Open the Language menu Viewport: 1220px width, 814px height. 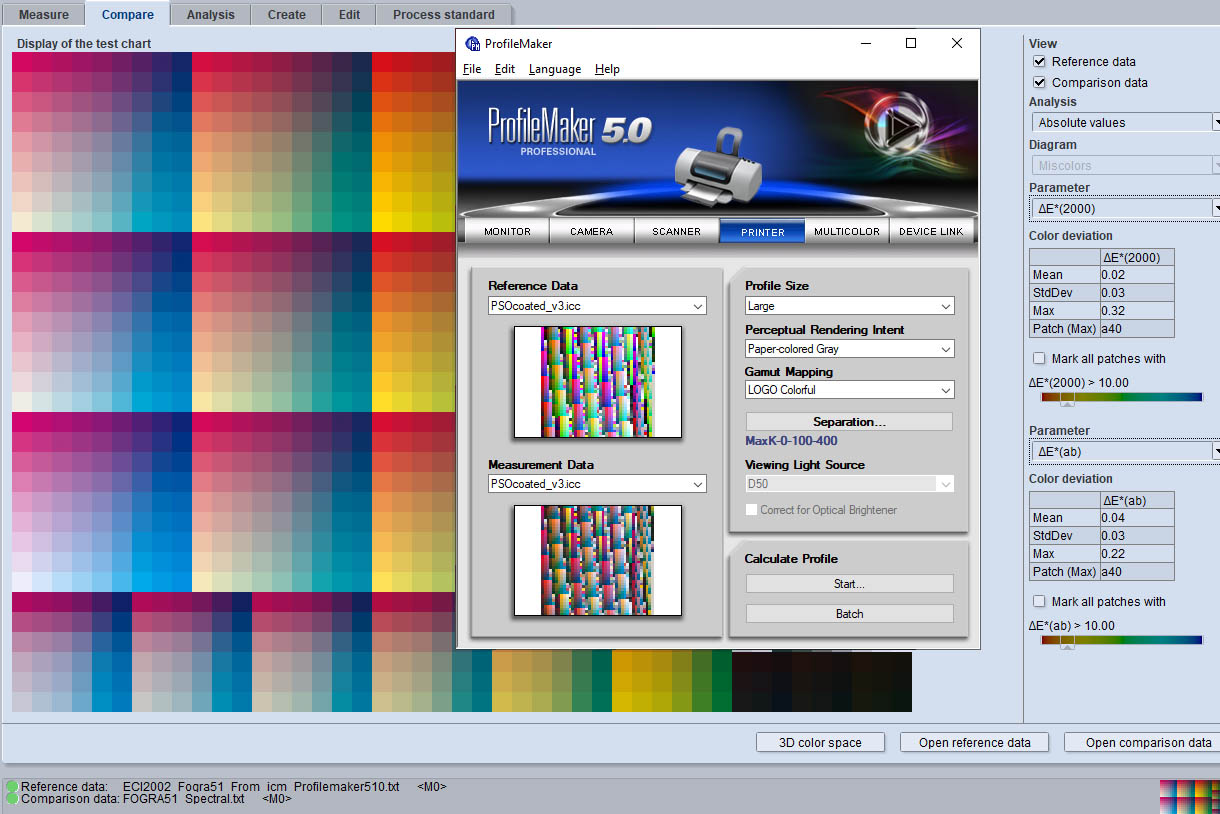[x=554, y=69]
